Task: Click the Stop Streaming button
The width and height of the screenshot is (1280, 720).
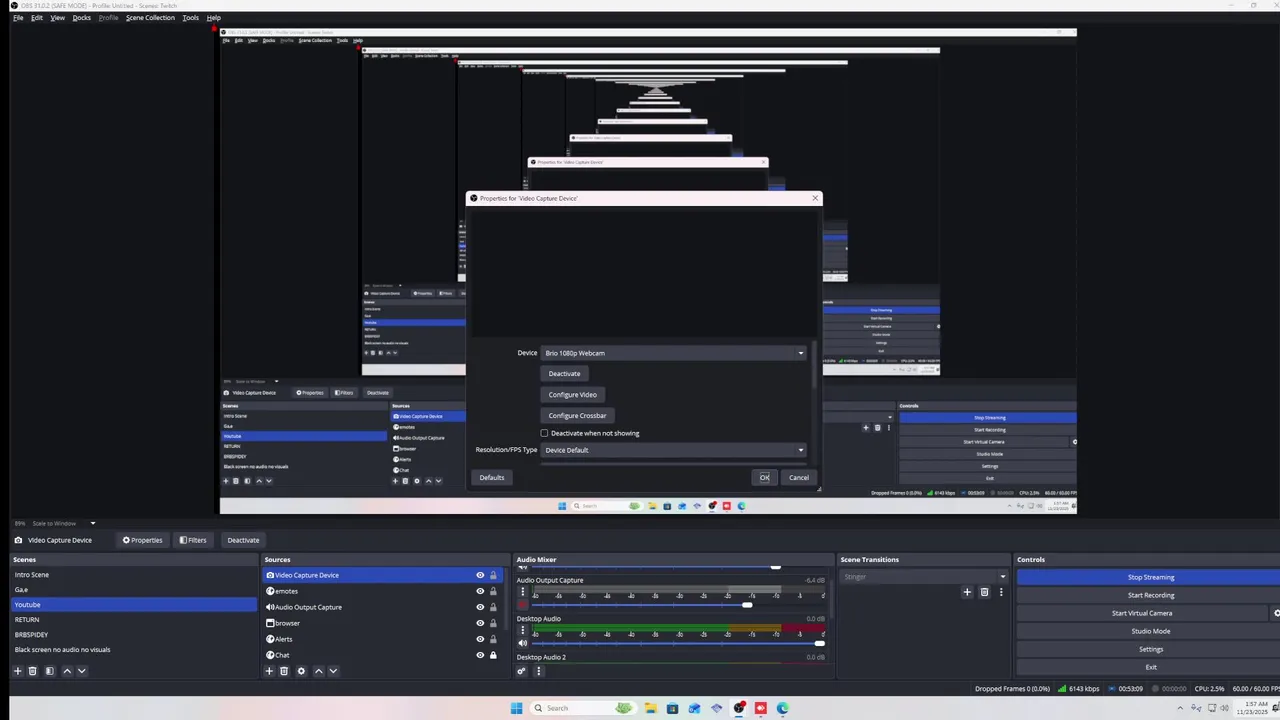Action: point(1150,577)
